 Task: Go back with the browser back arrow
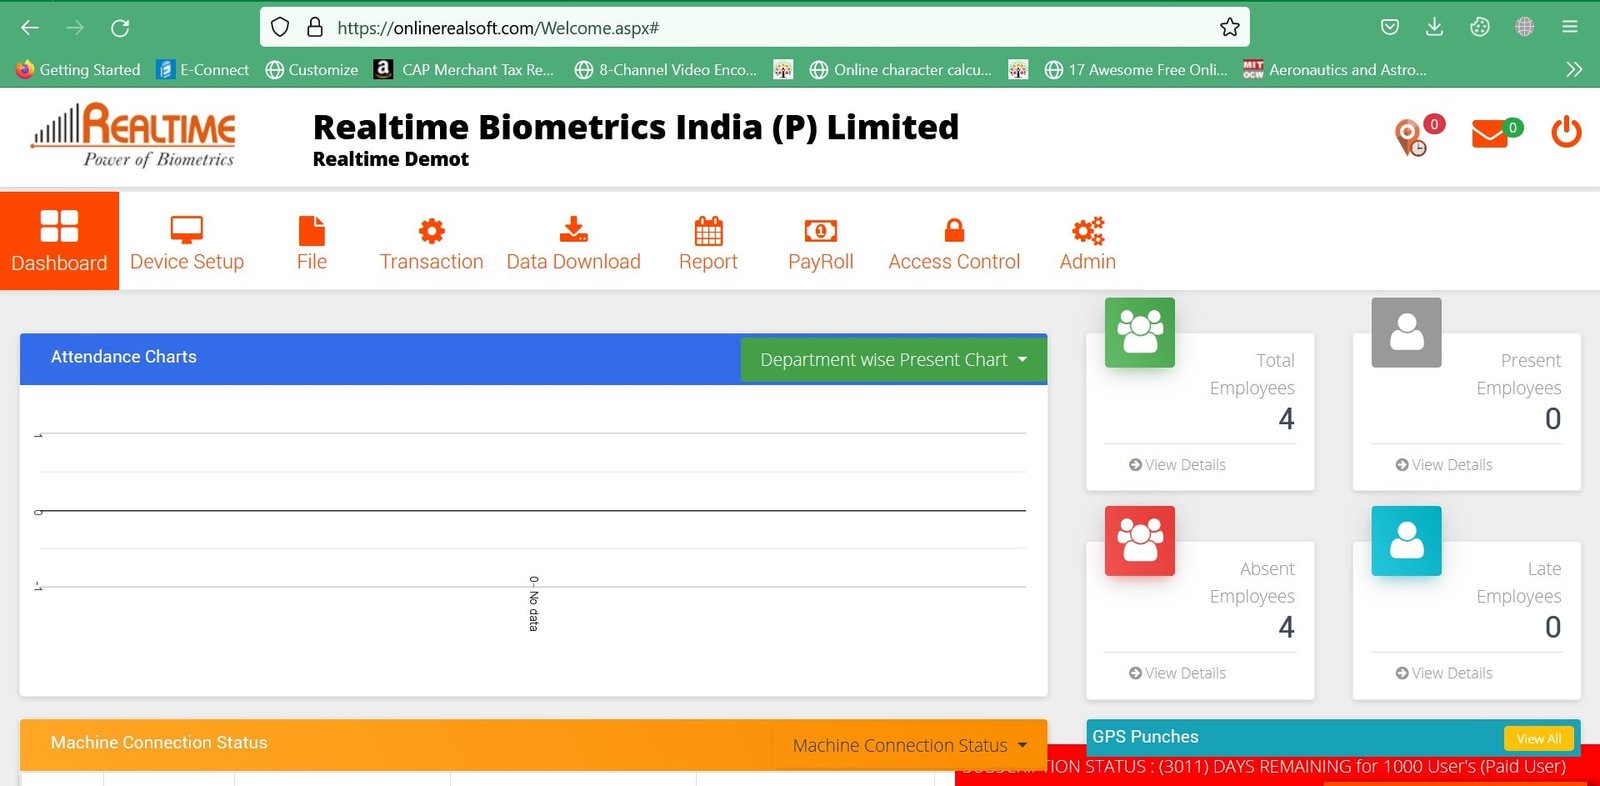pyautogui.click(x=30, y=28)
